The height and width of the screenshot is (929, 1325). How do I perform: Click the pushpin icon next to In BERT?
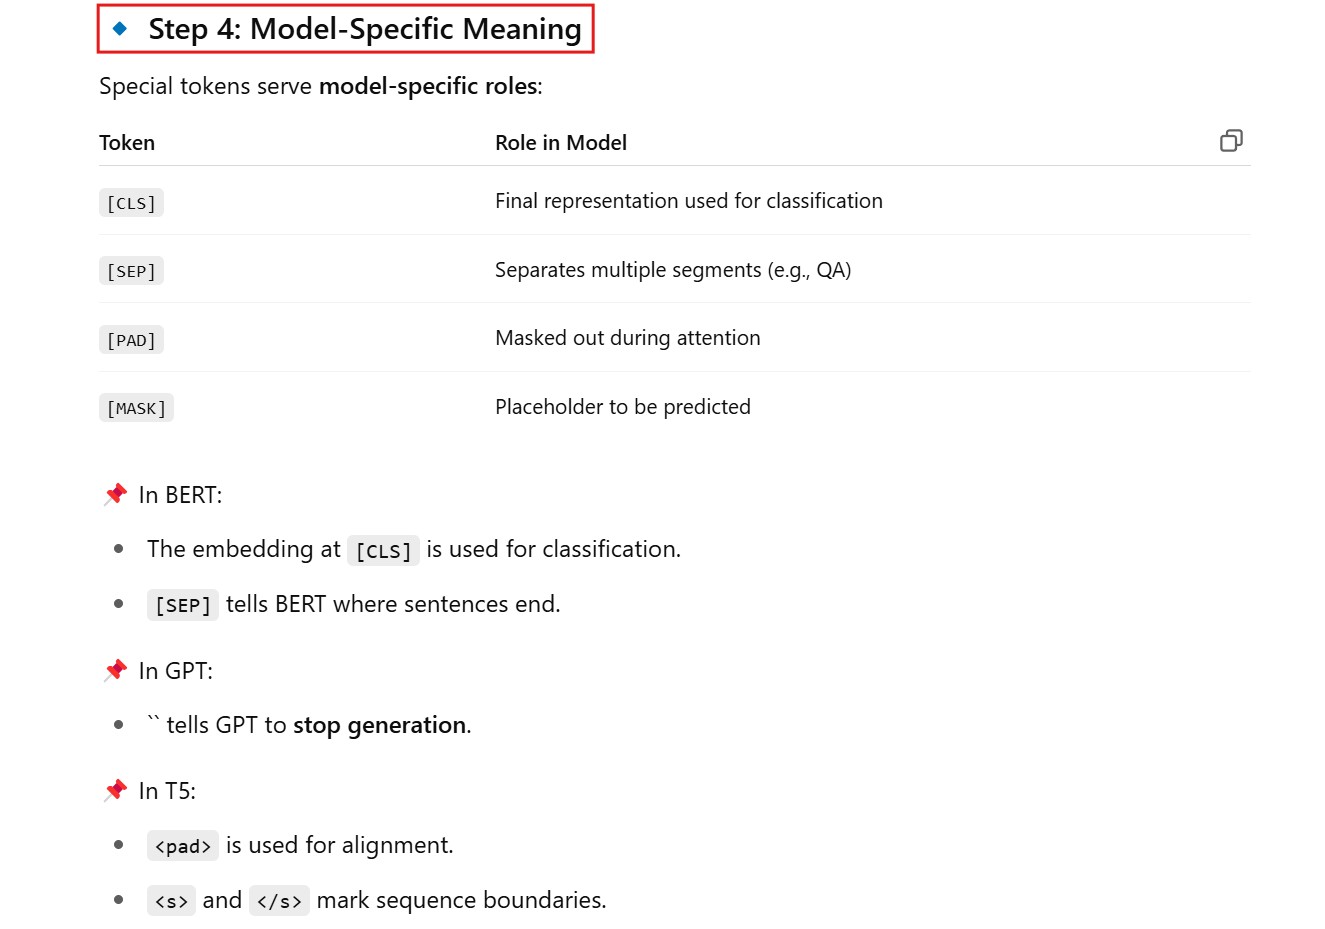116,494
